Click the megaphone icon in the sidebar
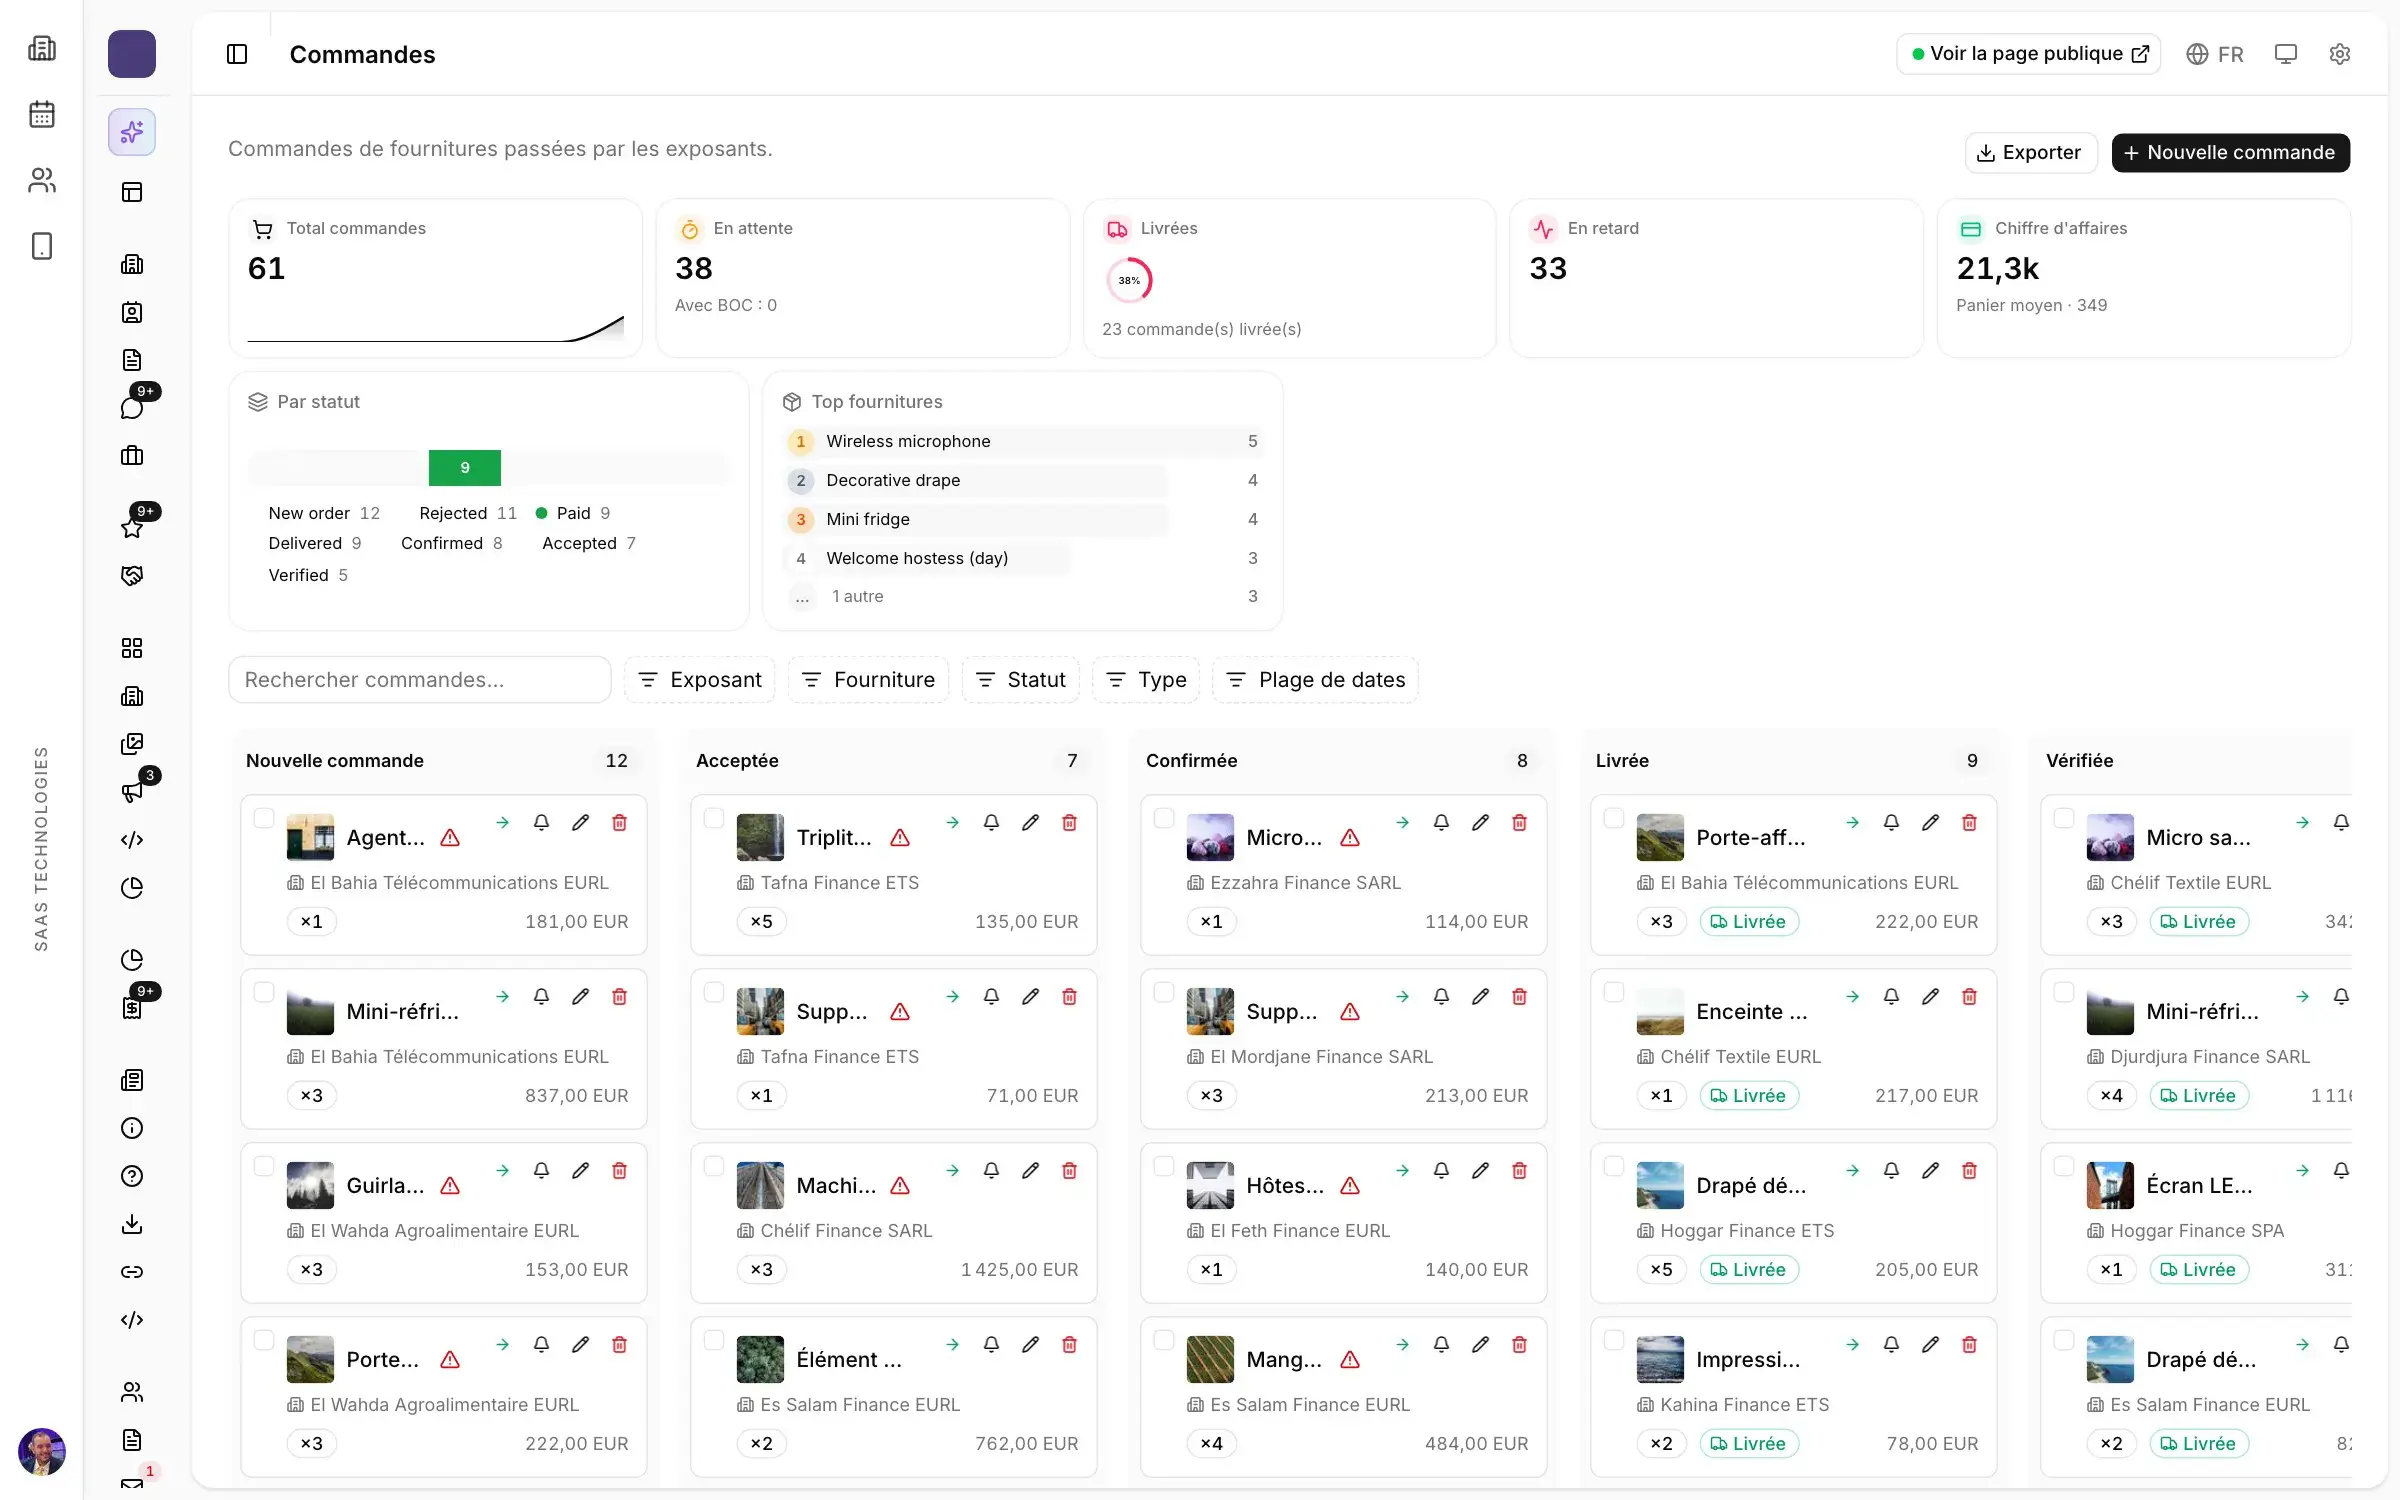 point(132,792)
